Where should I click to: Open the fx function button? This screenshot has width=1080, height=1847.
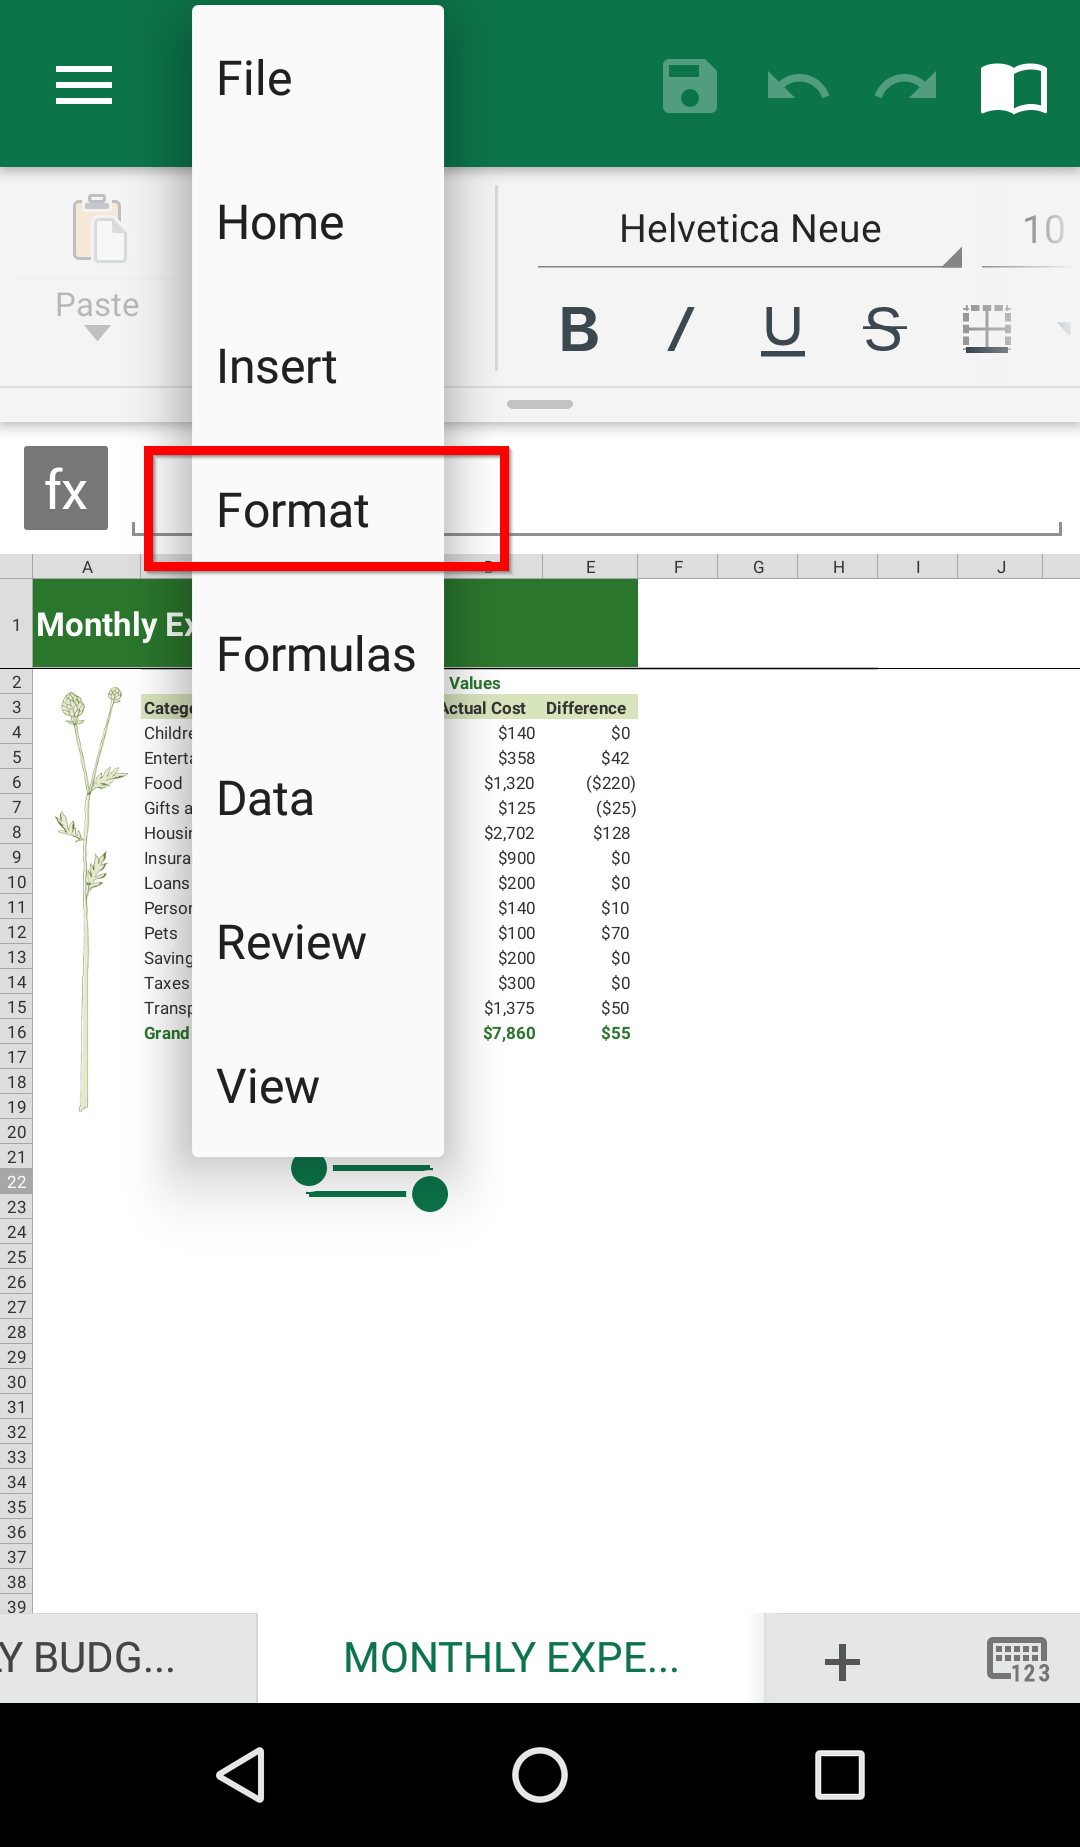(66, 488)
